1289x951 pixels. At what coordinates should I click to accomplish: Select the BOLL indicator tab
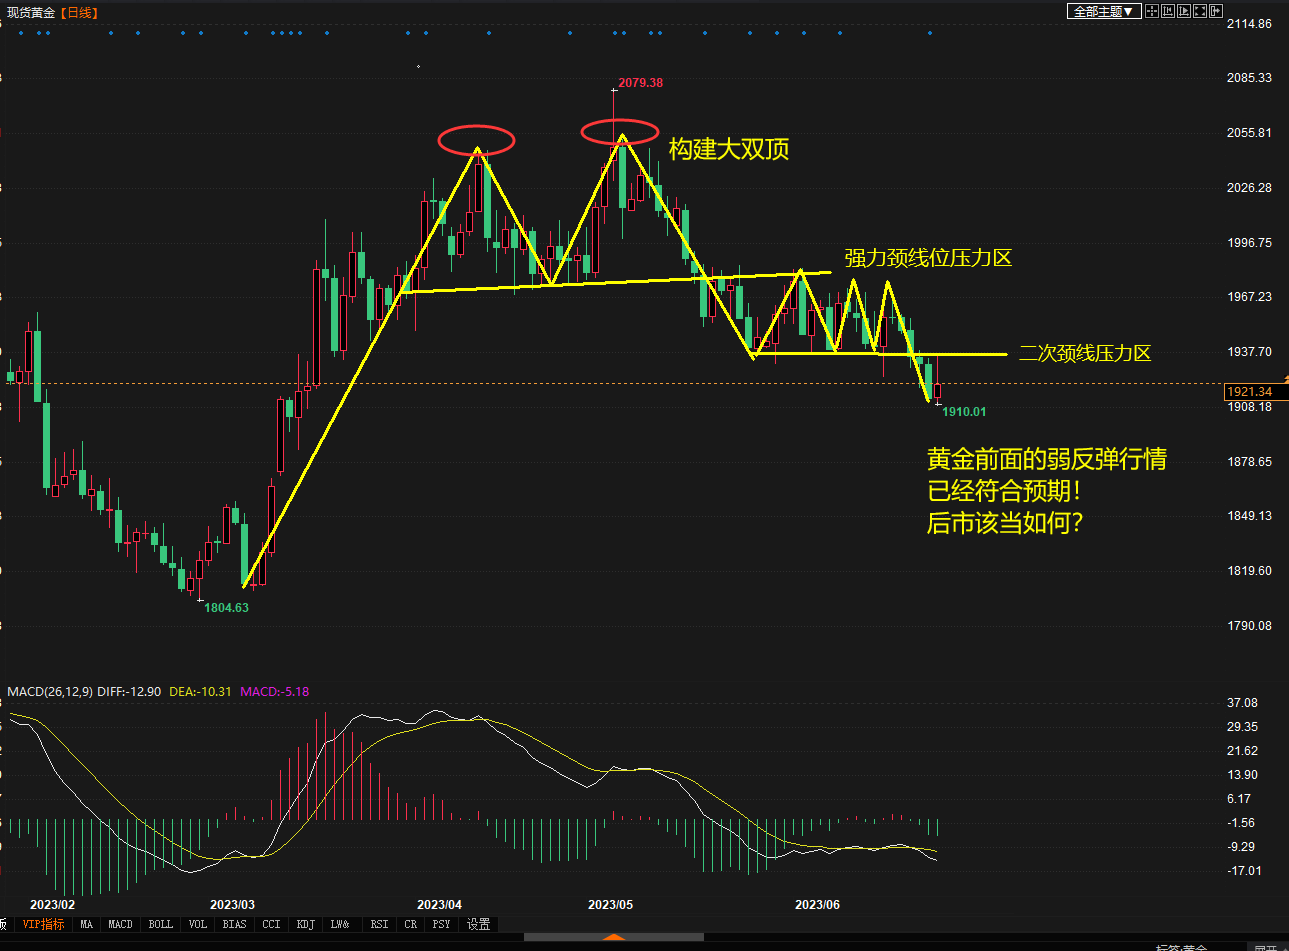coord(160,925)
